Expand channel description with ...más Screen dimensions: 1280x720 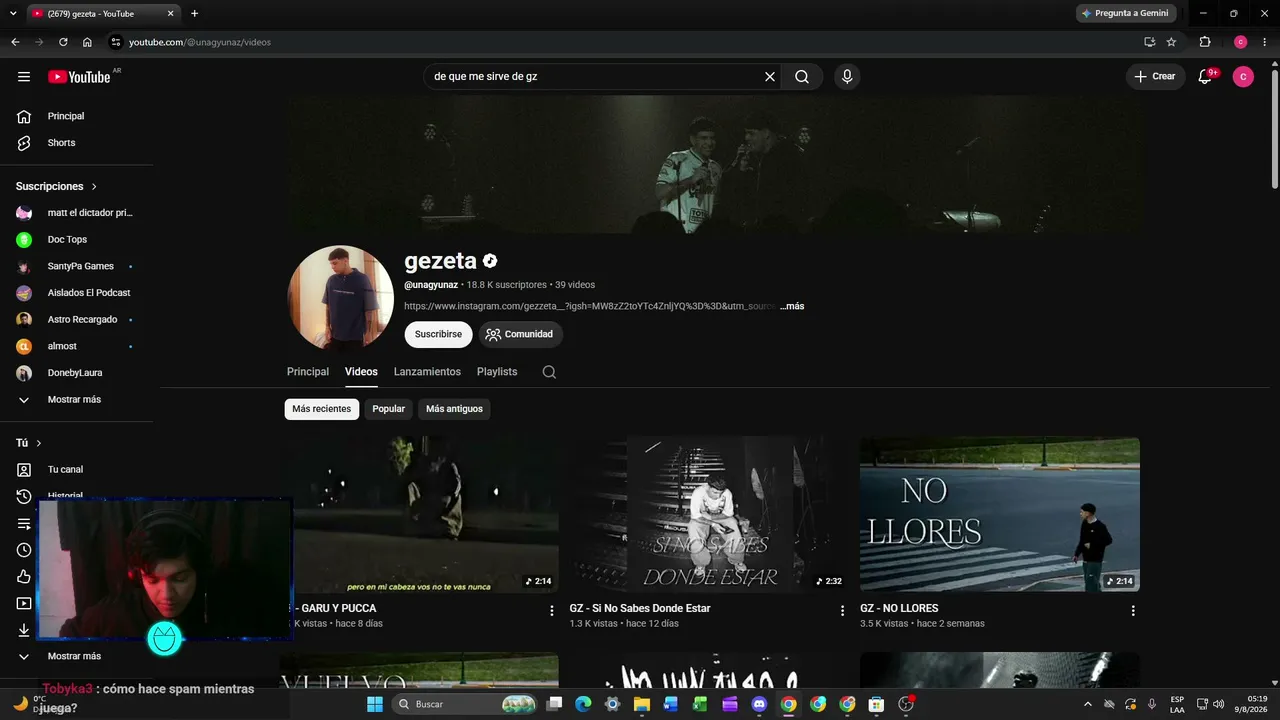pos(792,306)
